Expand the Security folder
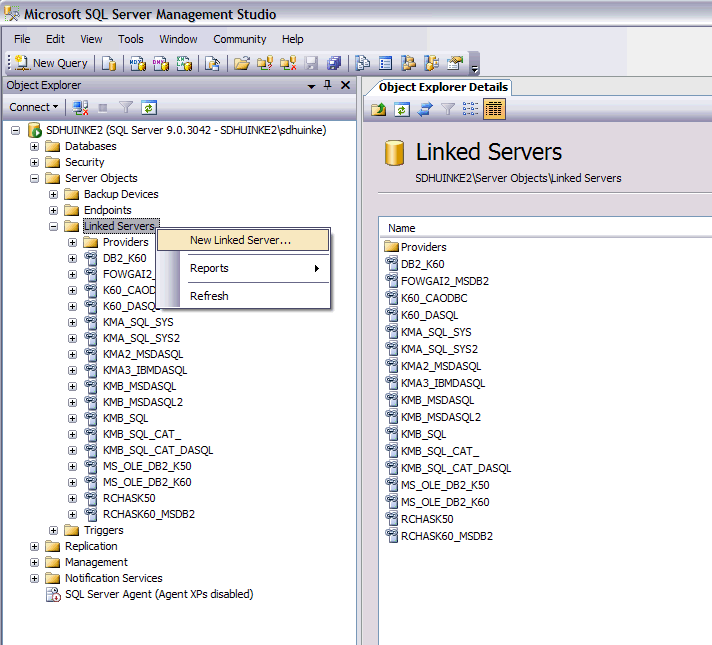 click(x=35, y=162)
